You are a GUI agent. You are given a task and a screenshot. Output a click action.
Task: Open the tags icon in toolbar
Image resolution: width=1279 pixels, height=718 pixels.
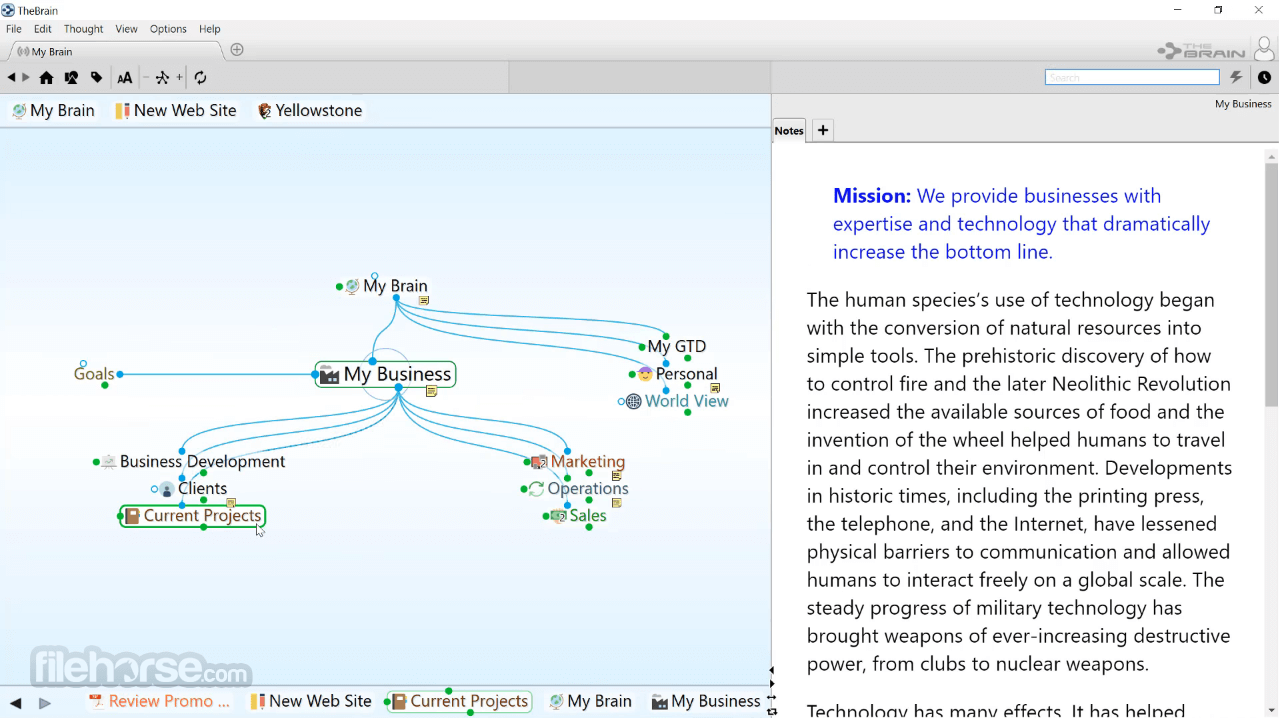pos(96,78)
